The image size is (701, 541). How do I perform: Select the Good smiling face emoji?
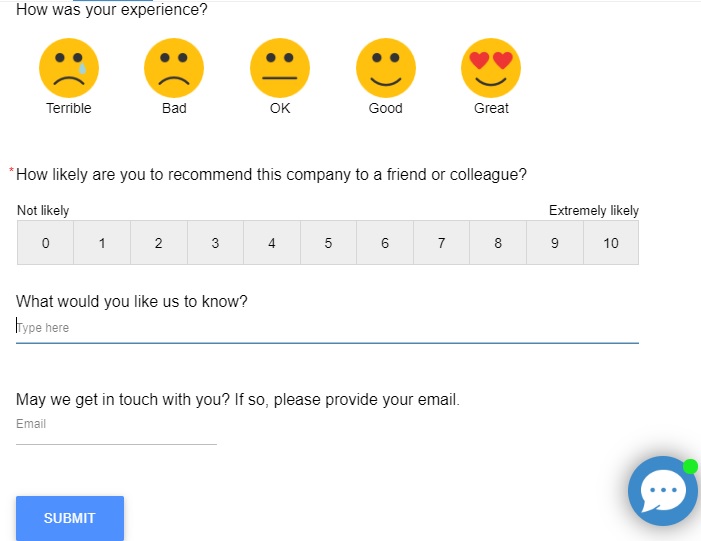click(x=386, y=68)
